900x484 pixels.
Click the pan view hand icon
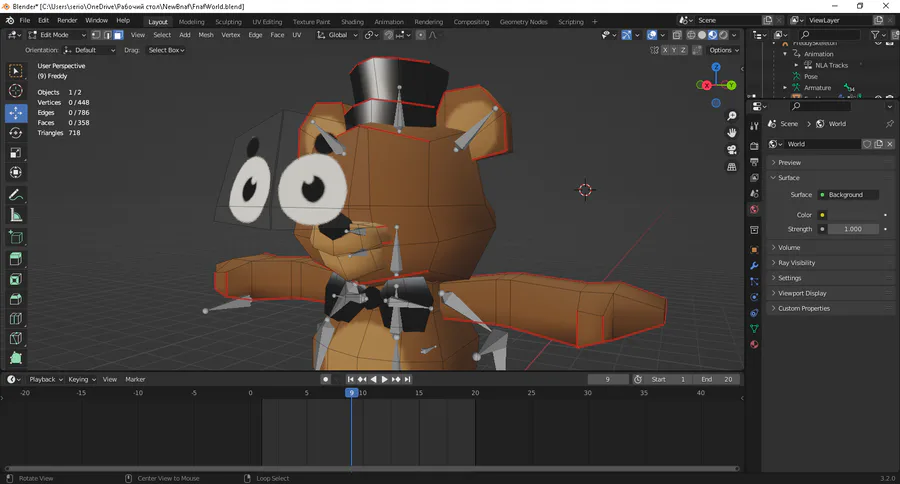pyautogui.click(x=732, y=133)
